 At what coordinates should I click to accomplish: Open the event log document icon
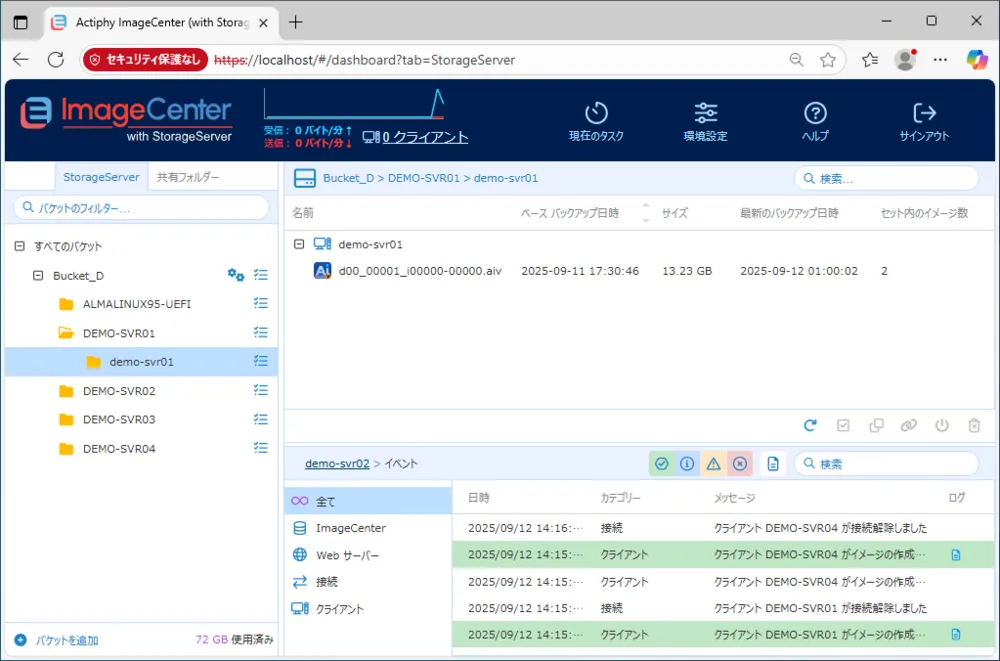click(x=773, y=463)
